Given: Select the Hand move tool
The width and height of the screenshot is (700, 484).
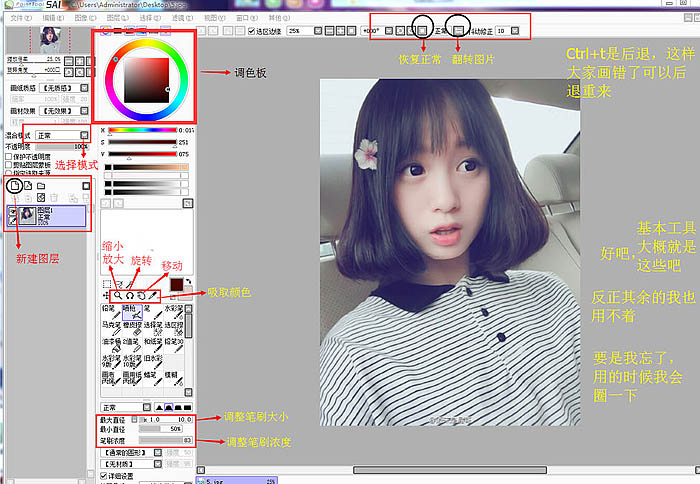Looking at the screenshot, I should [141, 295].
